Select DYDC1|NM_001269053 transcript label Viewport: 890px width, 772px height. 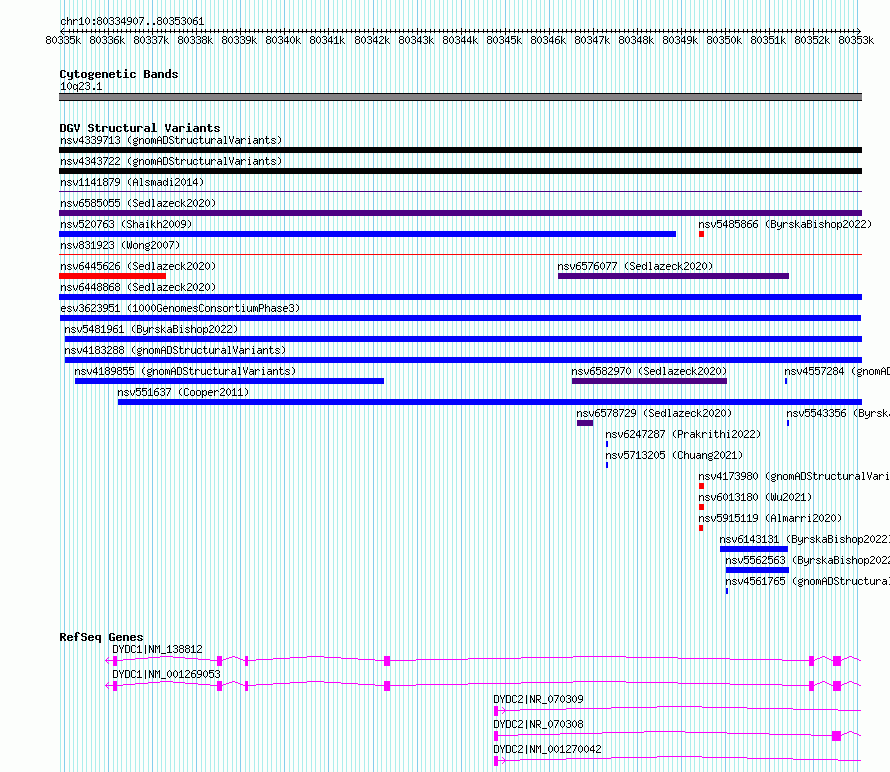[166, 674]
